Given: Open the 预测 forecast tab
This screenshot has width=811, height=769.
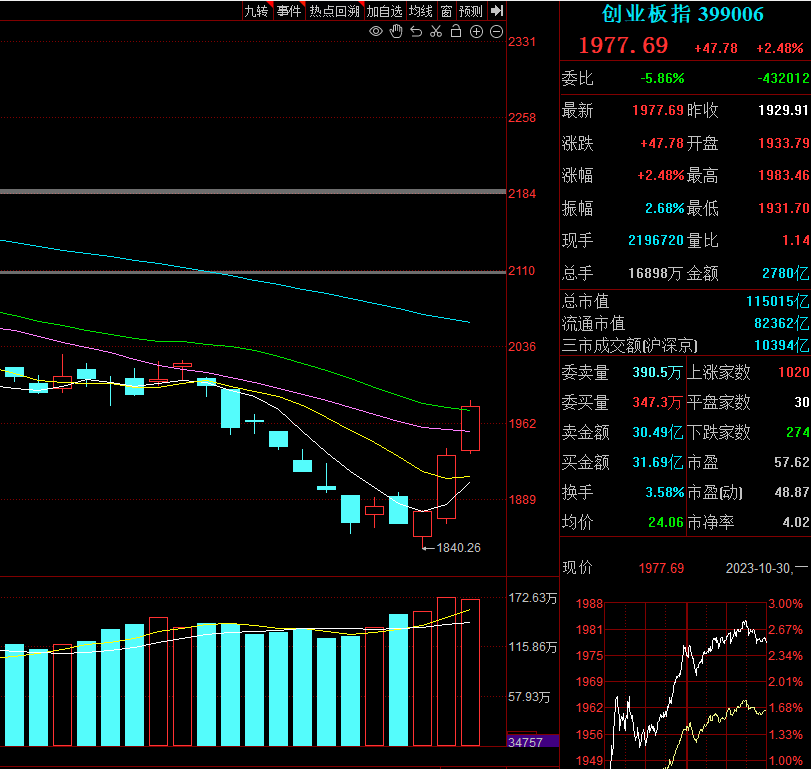Looking at the screenshot, I should 471,11.
